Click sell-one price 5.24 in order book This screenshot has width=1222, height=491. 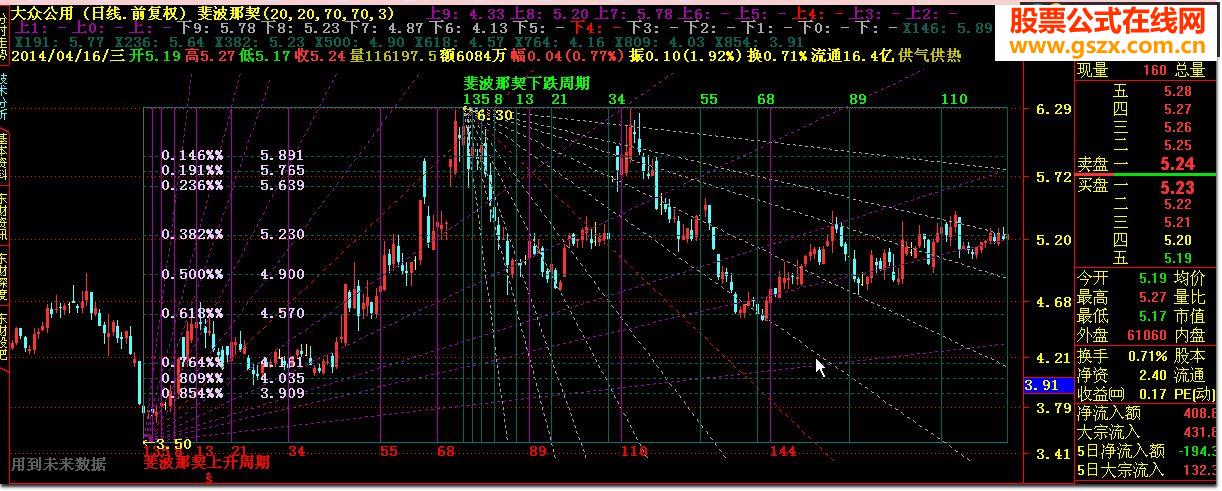coord(1177,163)
